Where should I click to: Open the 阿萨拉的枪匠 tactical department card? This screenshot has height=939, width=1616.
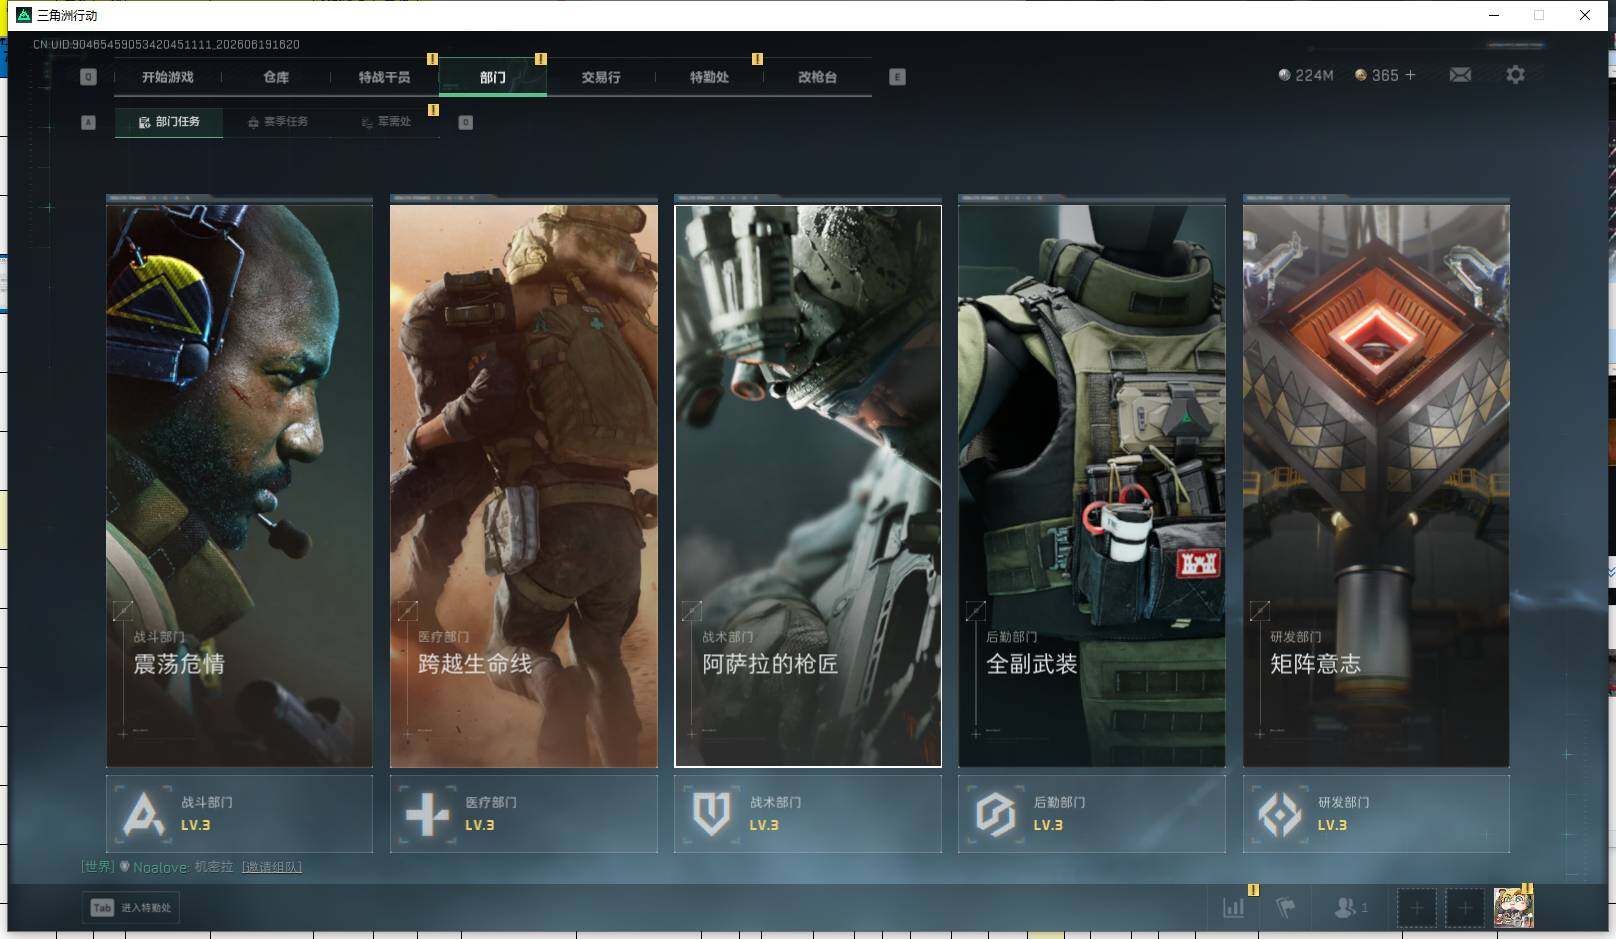tap(808, 486)
